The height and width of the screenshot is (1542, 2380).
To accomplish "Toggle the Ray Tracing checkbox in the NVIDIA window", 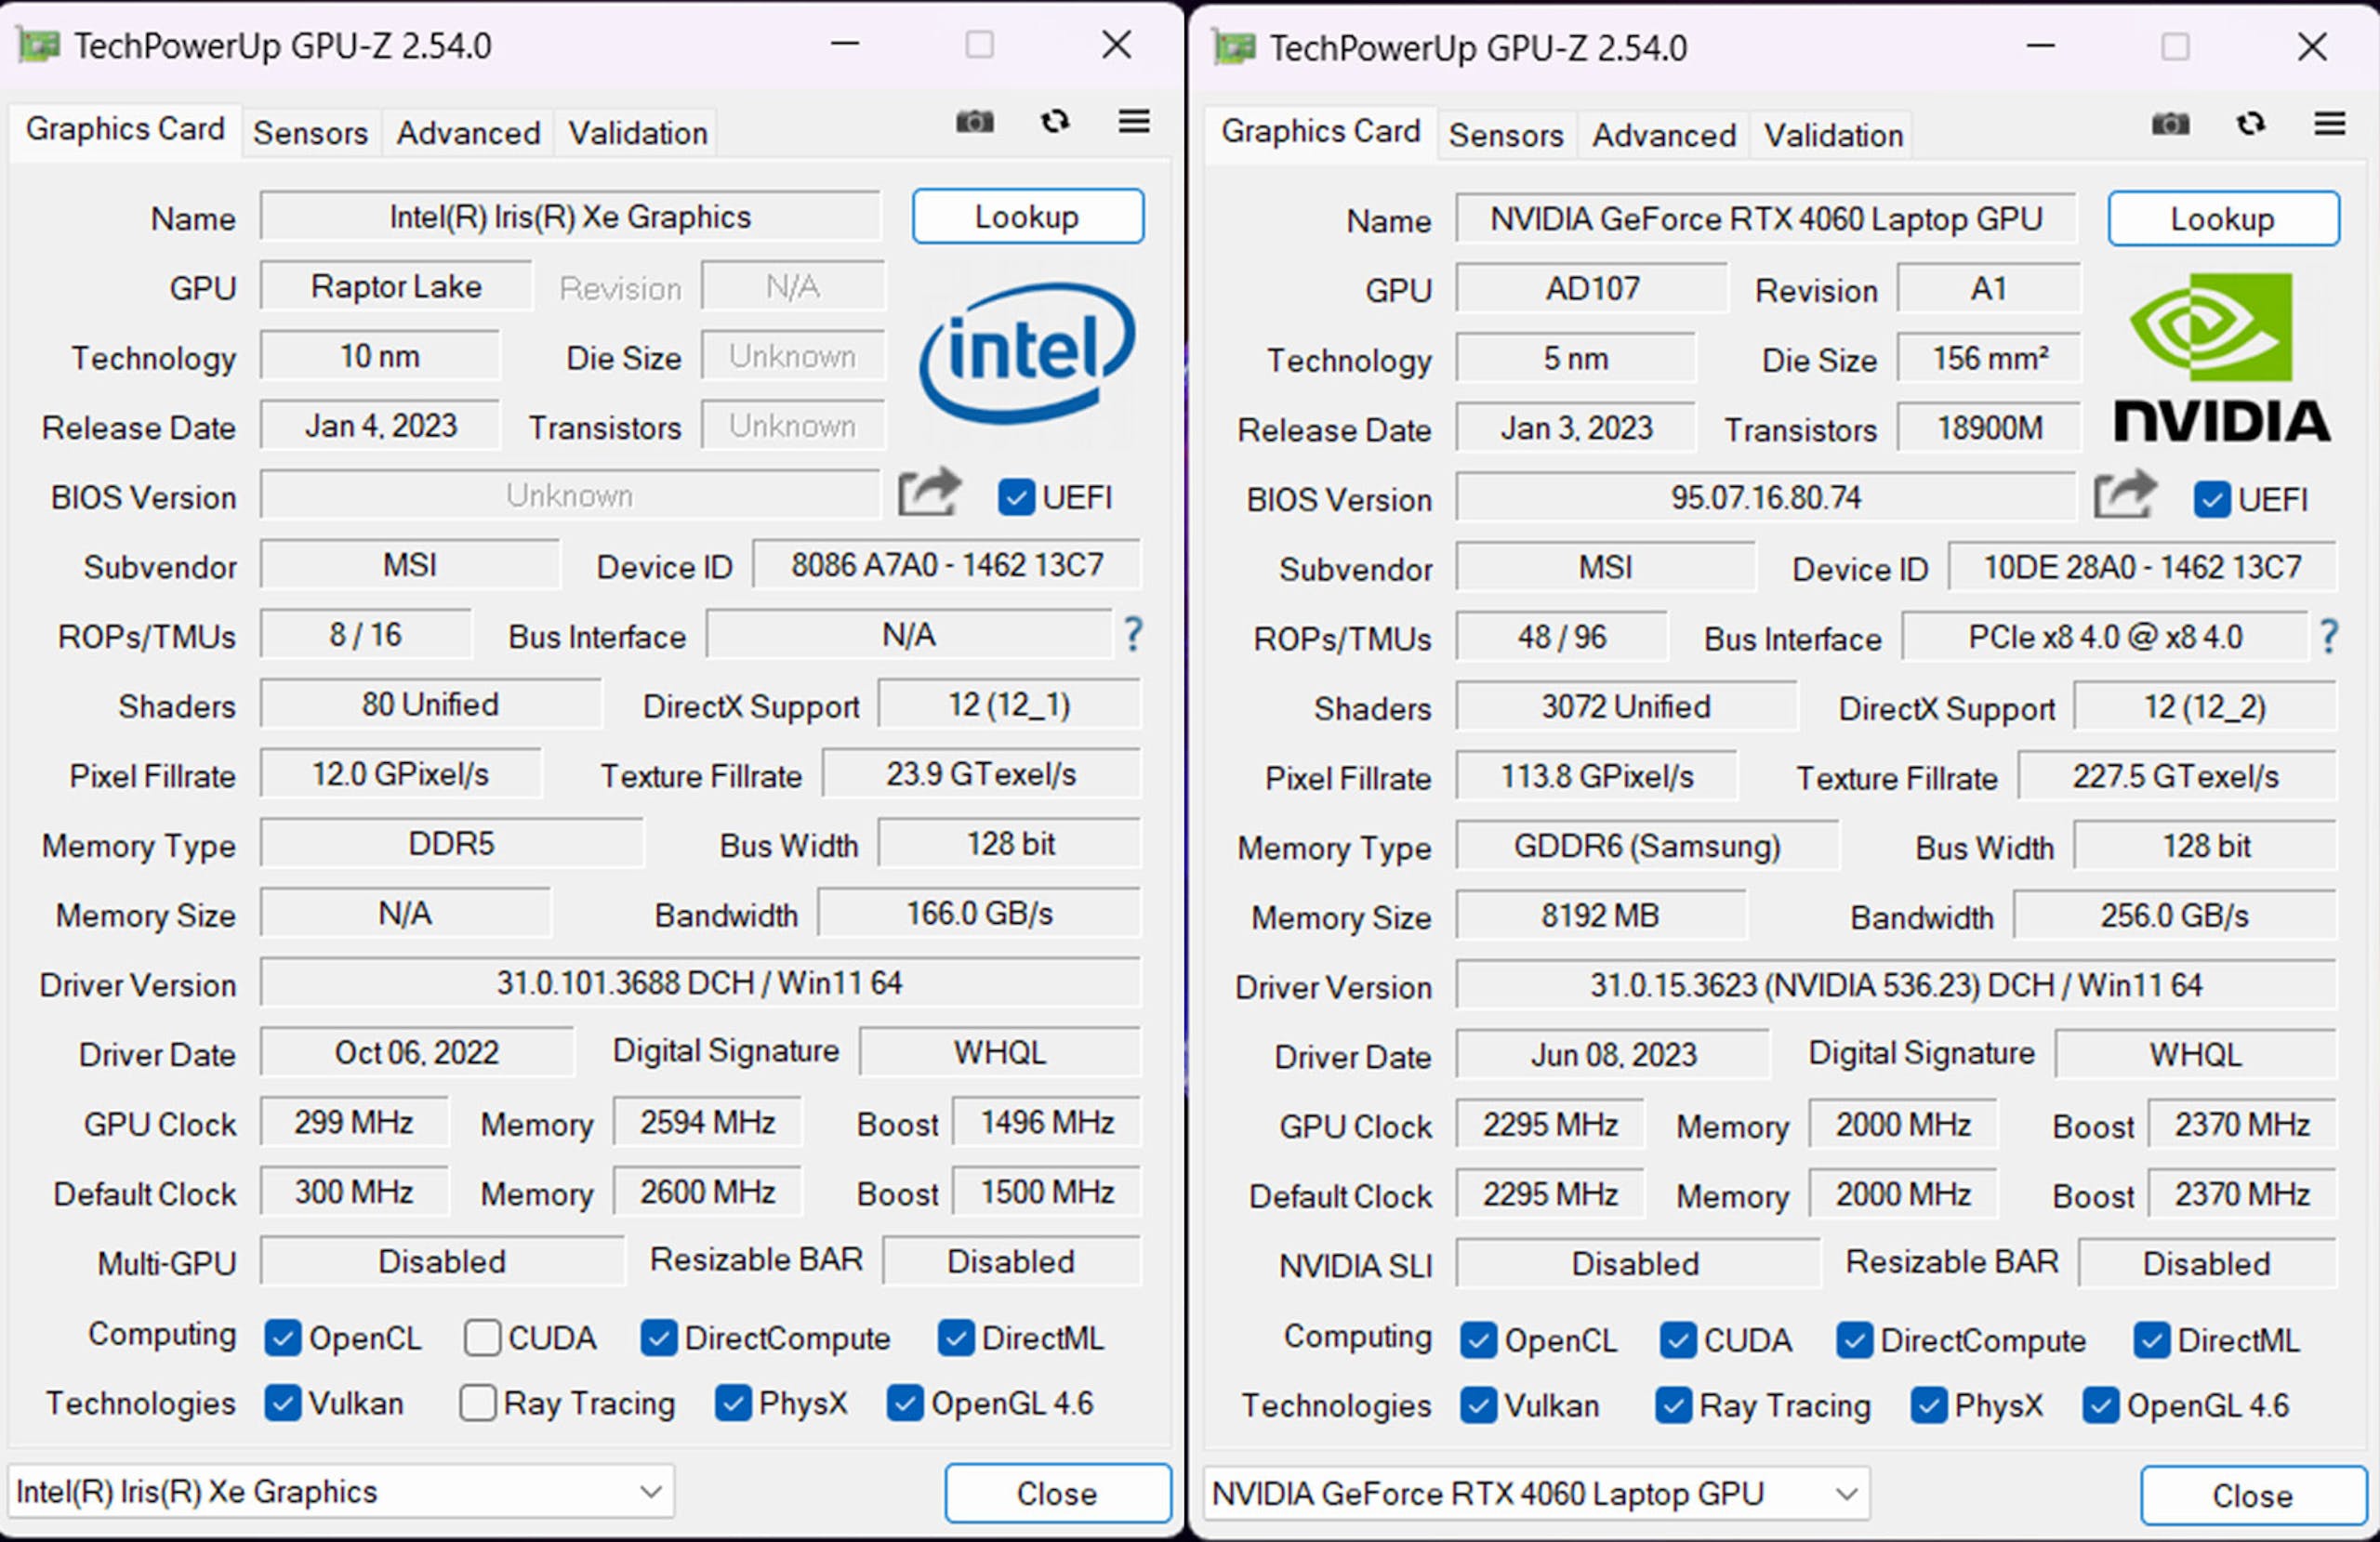I will (1674, 1405).
